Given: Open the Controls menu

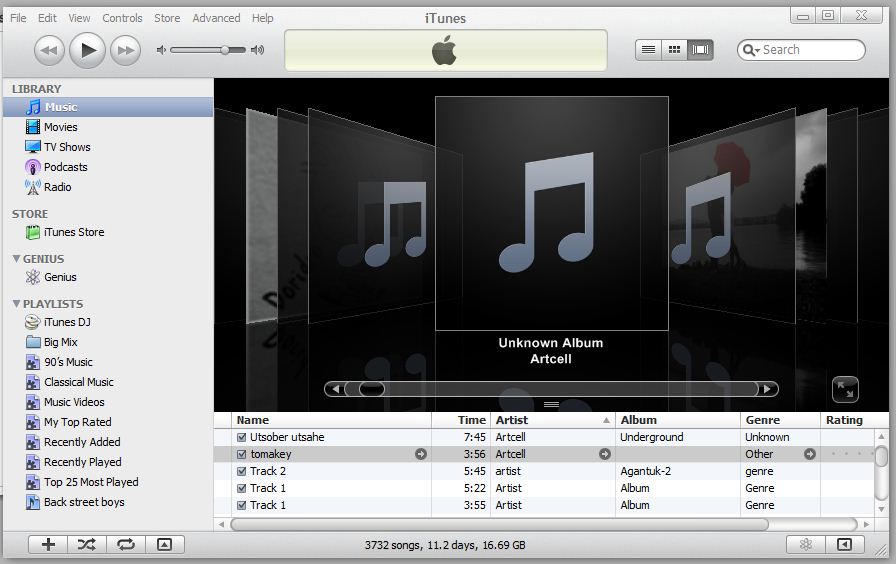Looking at the screenshot, I should click(x=122, y=18).
